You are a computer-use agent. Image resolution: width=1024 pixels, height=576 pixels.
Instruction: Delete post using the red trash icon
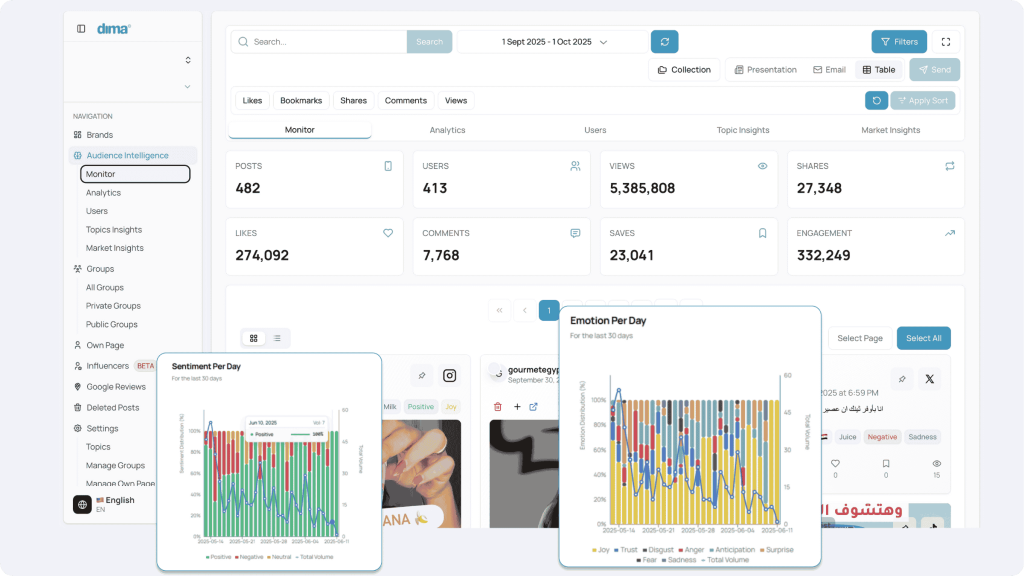(x=498, y=407)
